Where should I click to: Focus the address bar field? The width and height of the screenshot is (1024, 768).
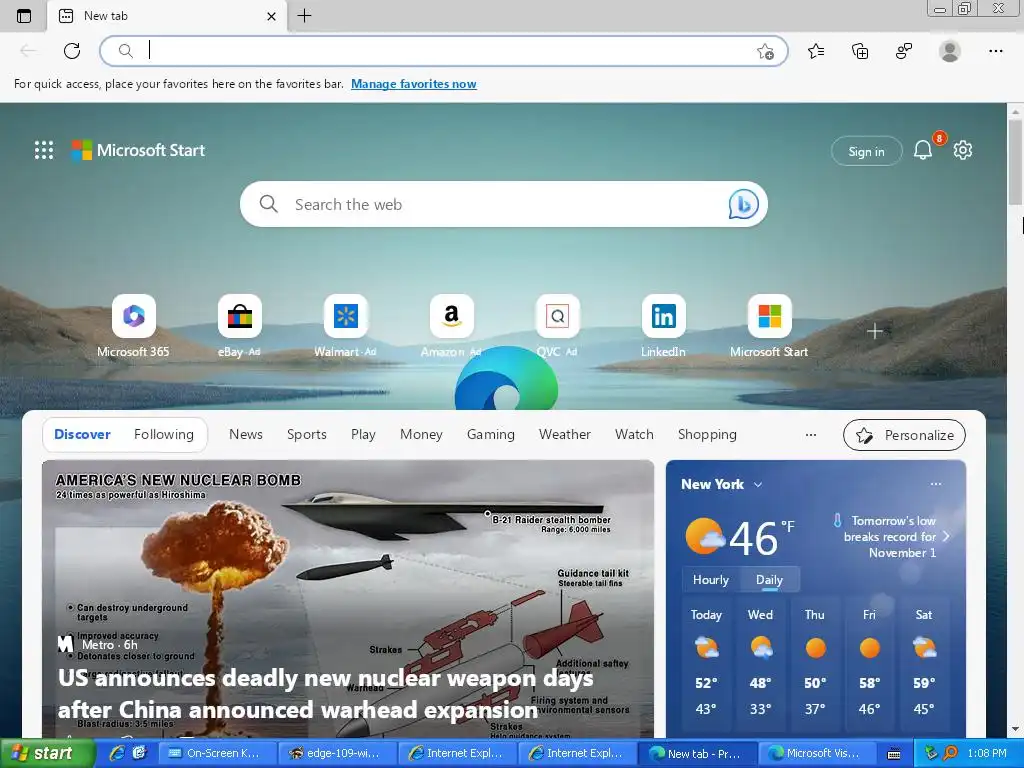(x=444, y=51)
